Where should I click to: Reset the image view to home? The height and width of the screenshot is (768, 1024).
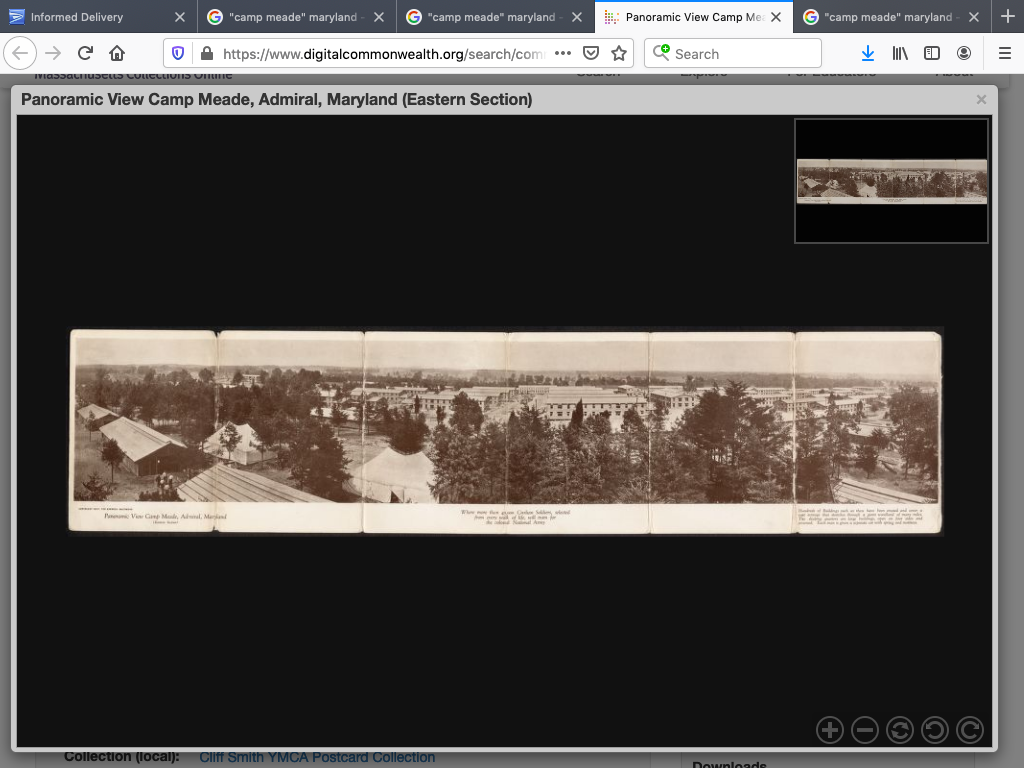pyautogui.click(x=900, y=730)
